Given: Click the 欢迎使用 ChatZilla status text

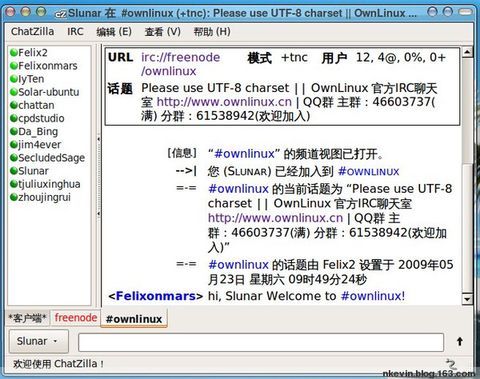Looking at the screenshot, I should 58,364.
